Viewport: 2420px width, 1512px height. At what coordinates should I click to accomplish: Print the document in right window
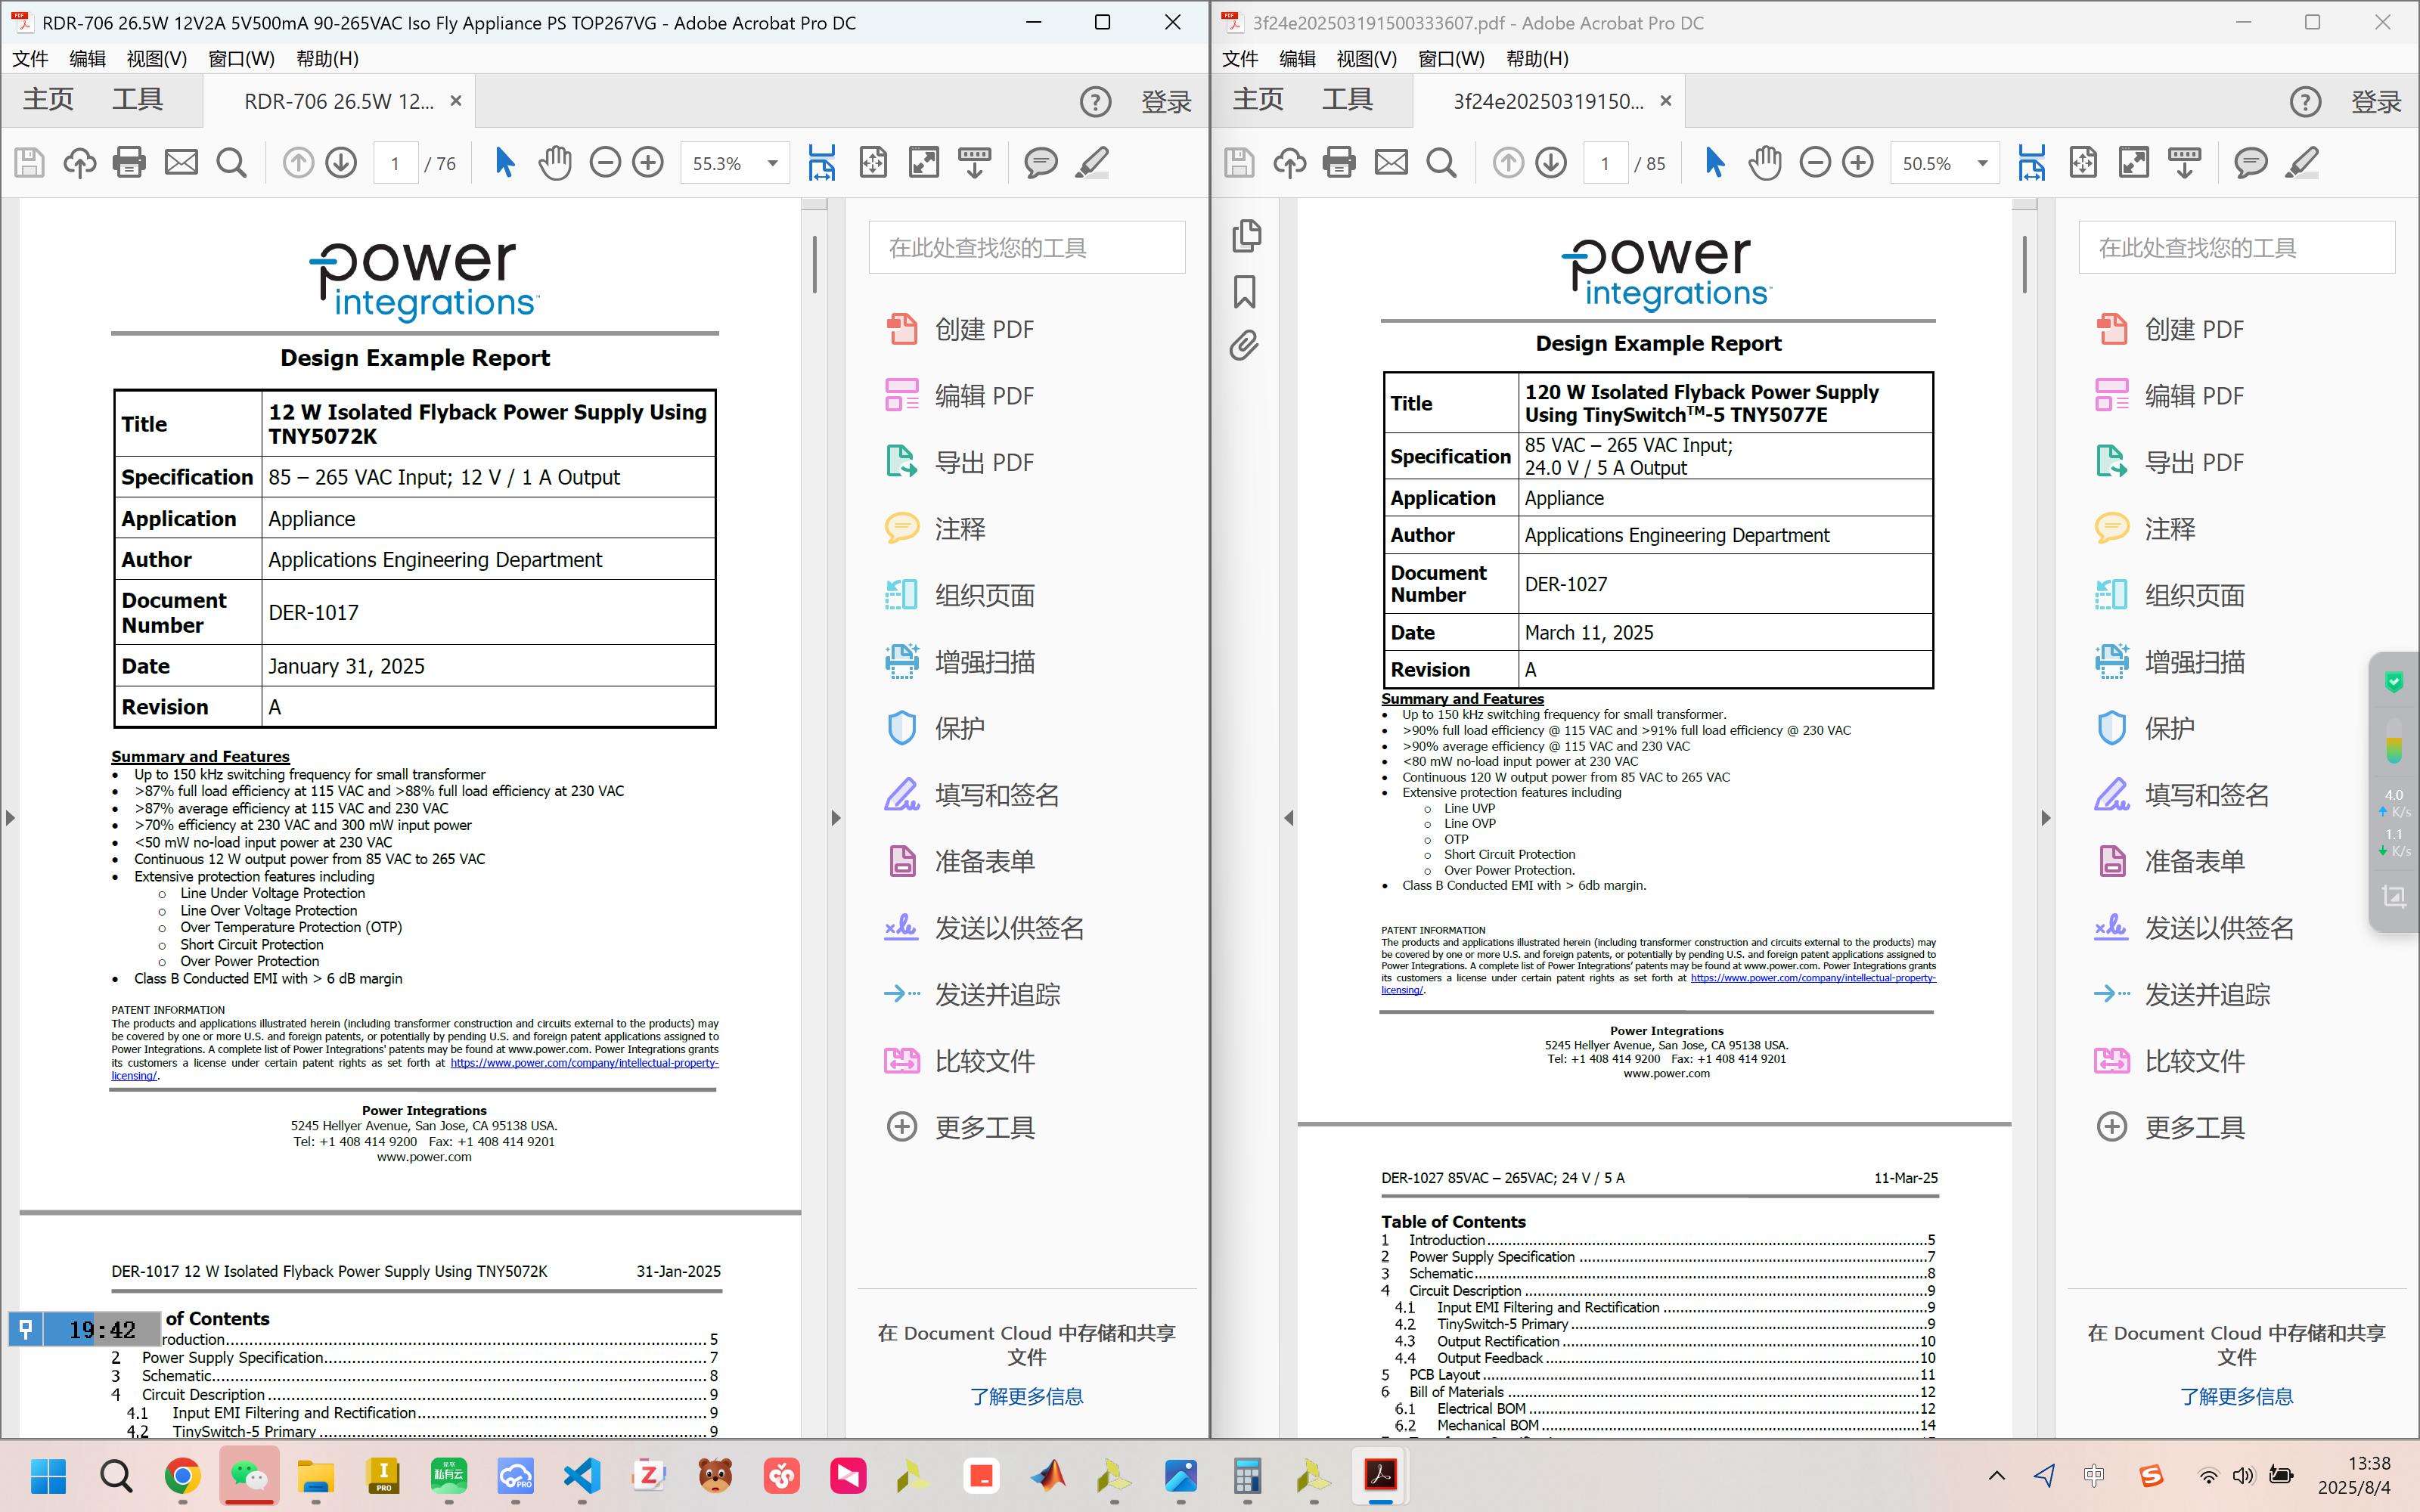tap(1339, 162)
